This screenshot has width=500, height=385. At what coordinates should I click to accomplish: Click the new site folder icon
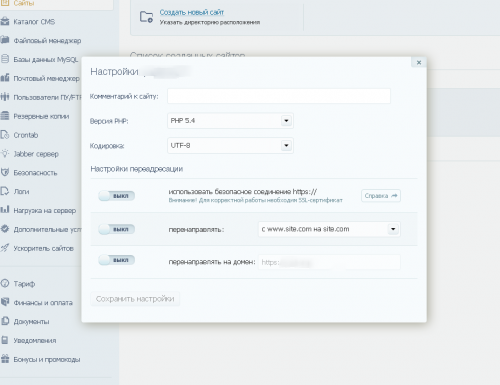(x=146, y=17)
